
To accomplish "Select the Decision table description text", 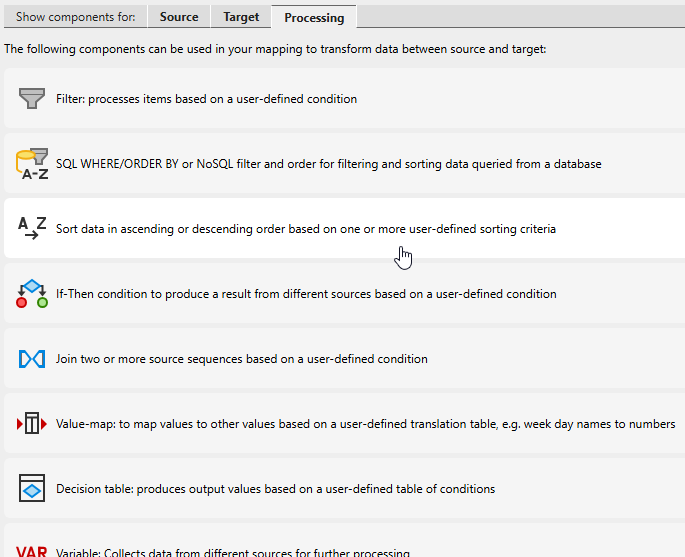I will click(x=275, y=489).
